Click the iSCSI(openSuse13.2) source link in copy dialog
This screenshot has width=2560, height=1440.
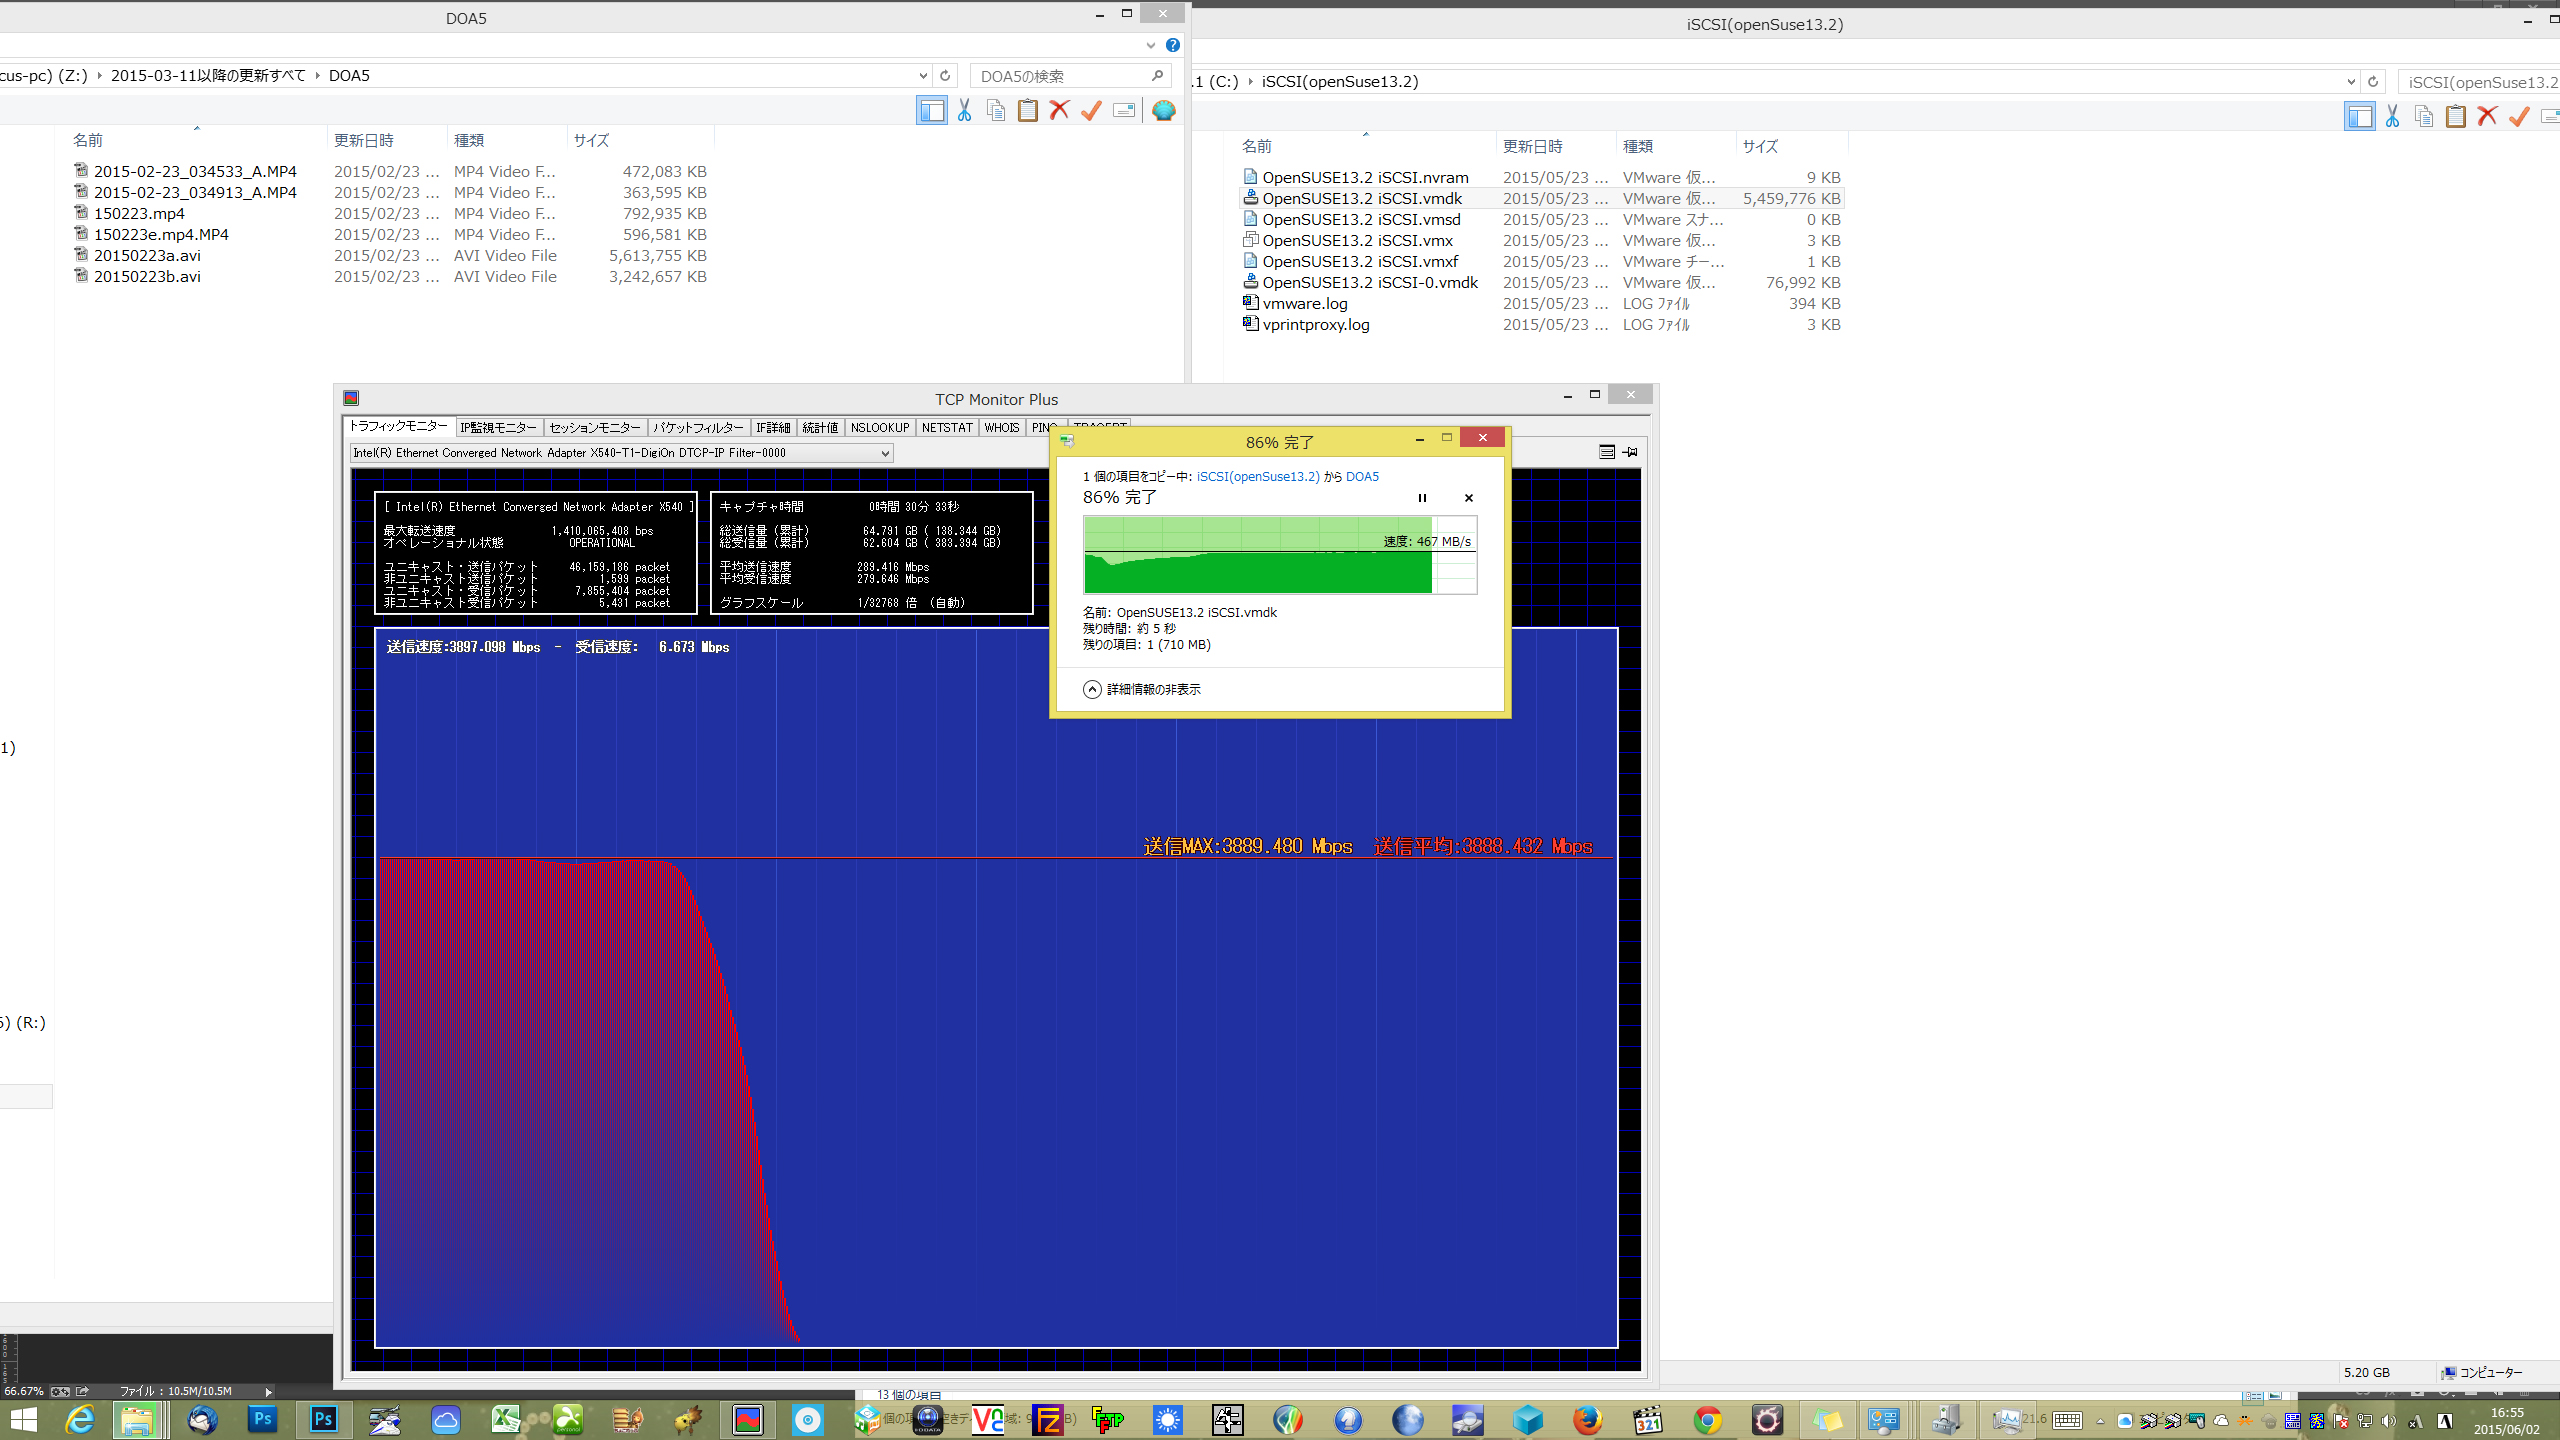coord(1258,477)
